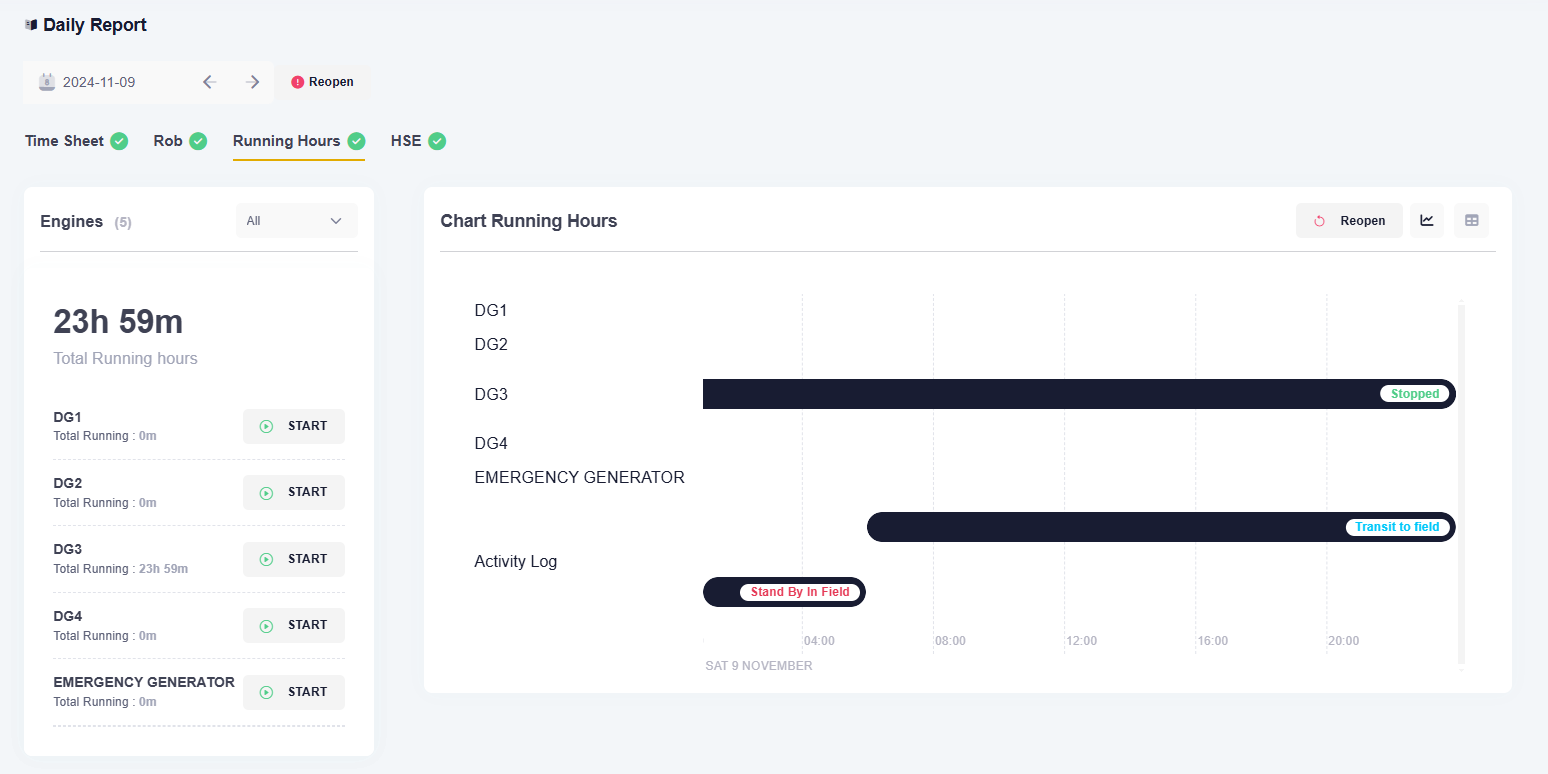
Task: Start the EMERGENCY GENERATOR engine
Action: [294, 692]
